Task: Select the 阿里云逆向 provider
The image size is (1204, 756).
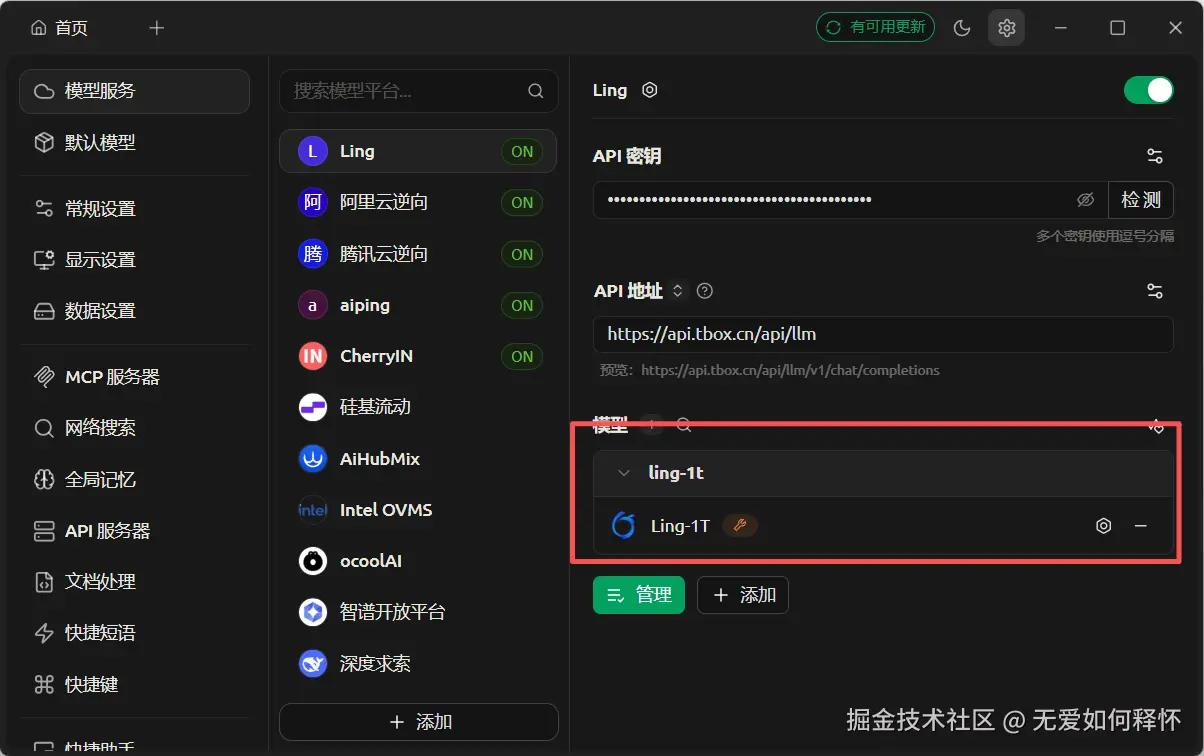Action: pyautogui.click(x=418, y=203)
